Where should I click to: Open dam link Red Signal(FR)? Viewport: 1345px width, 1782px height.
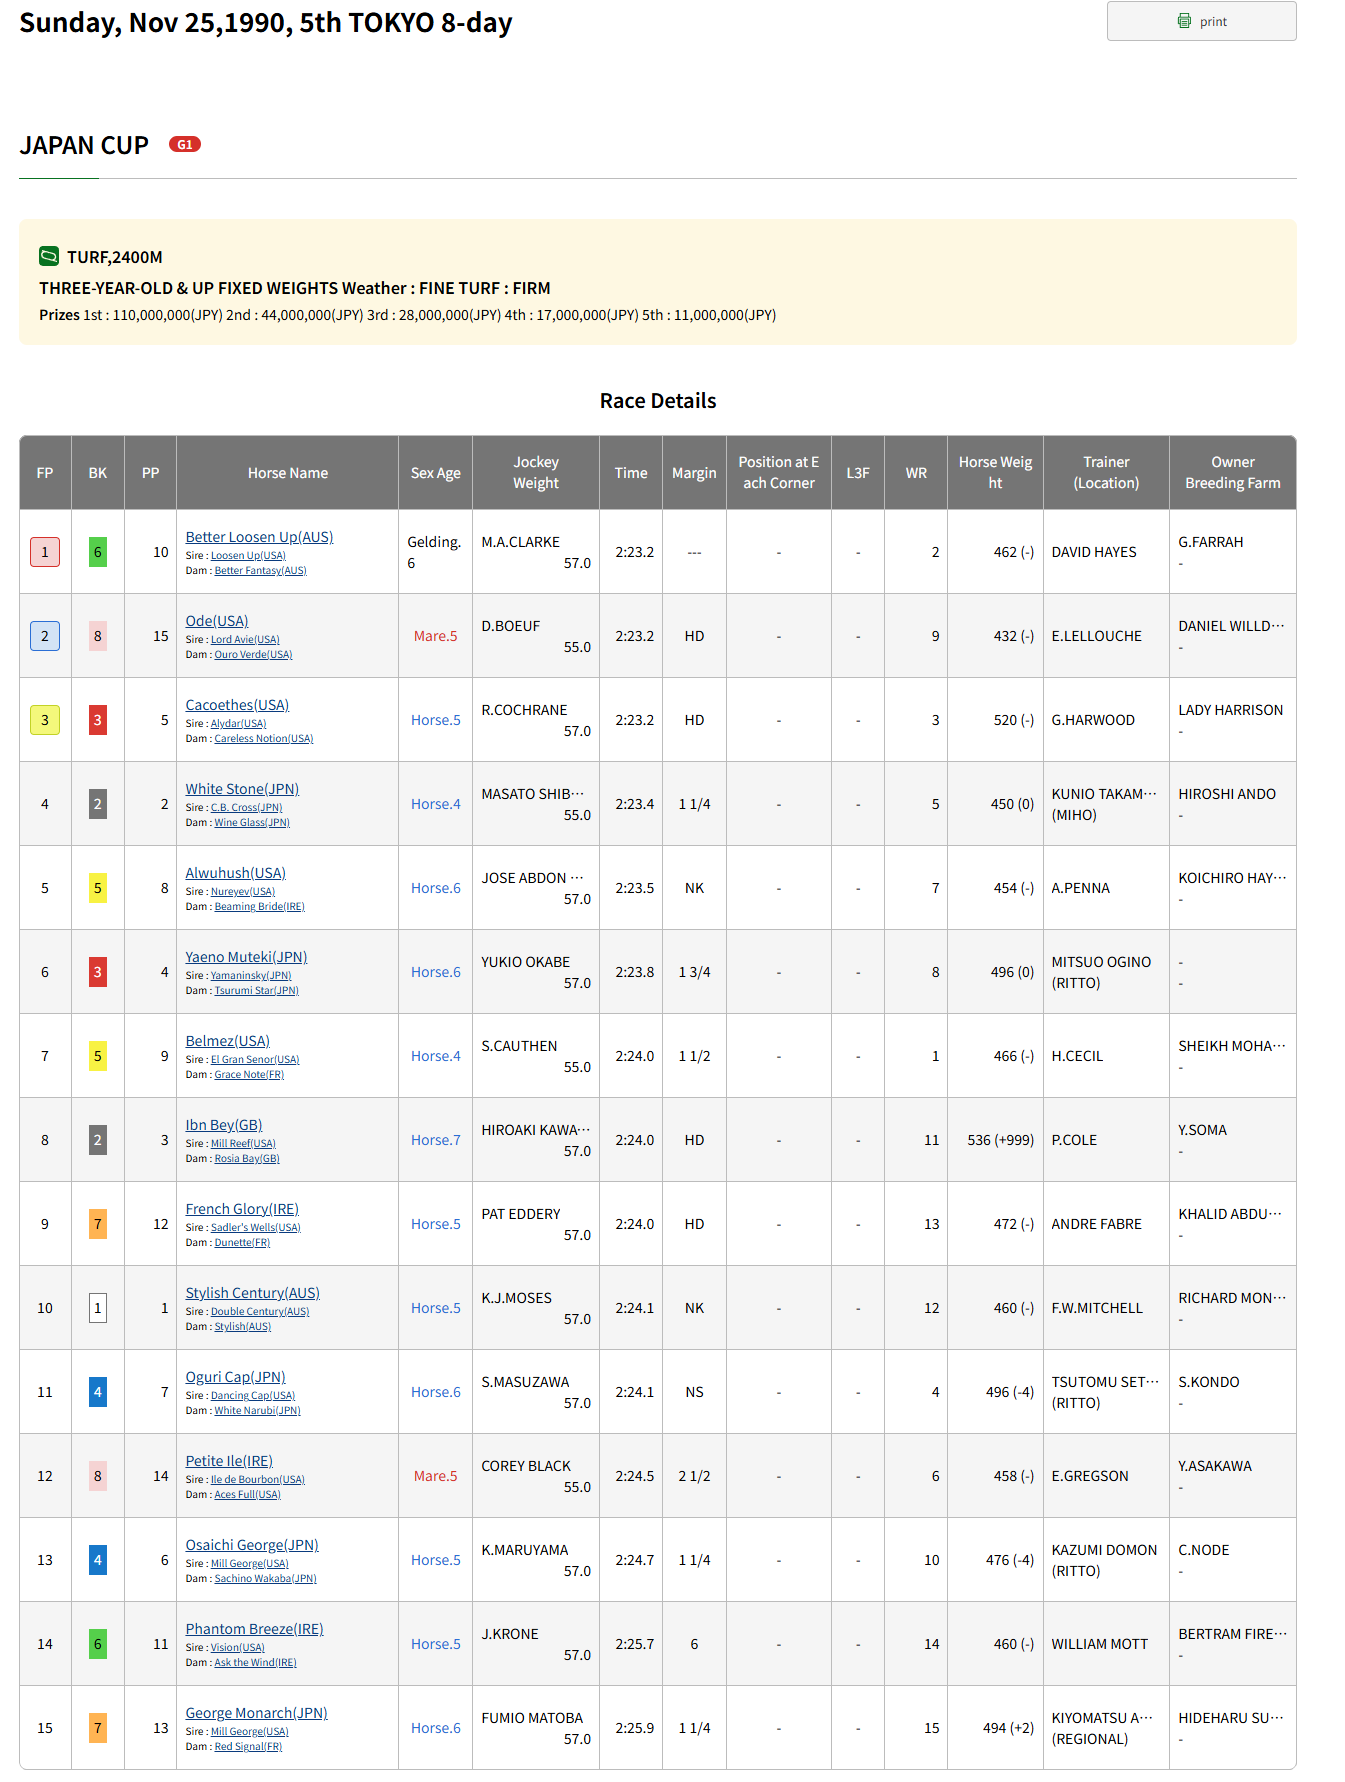248,1747
